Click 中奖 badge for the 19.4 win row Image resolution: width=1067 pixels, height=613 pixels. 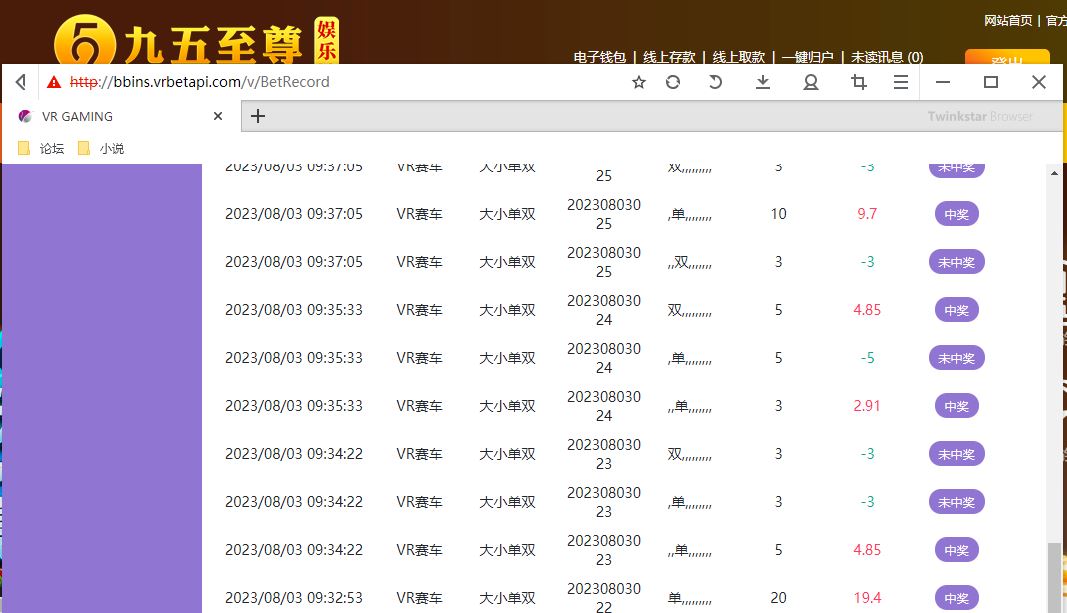pyautogui.click(x=957, y=598)
